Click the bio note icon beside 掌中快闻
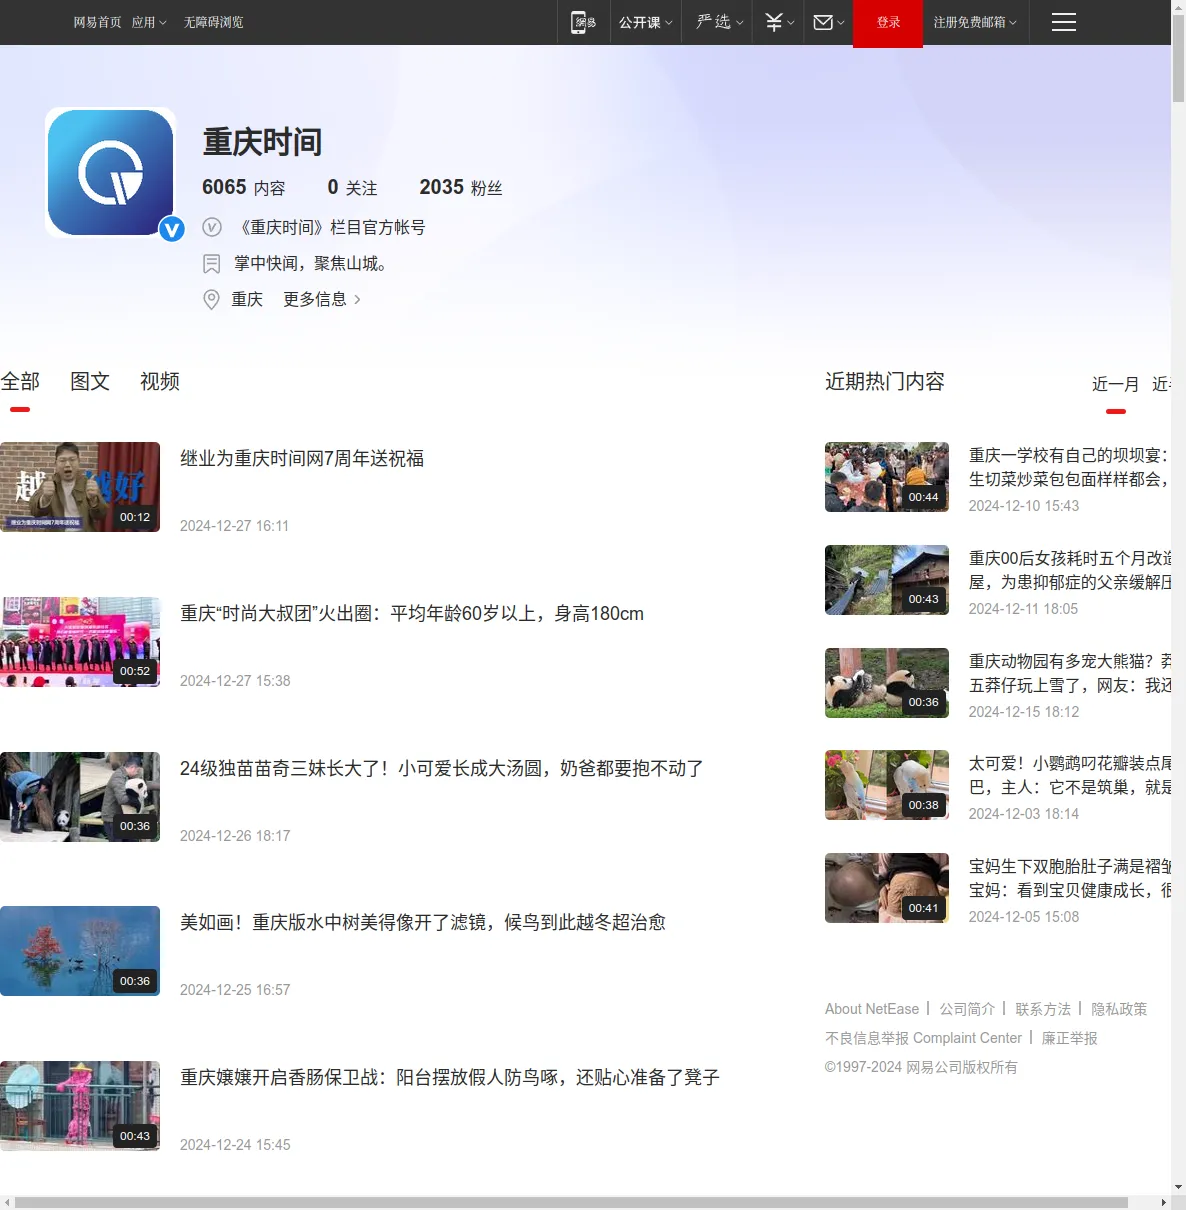1186x1210 pixels. point(212,263)
